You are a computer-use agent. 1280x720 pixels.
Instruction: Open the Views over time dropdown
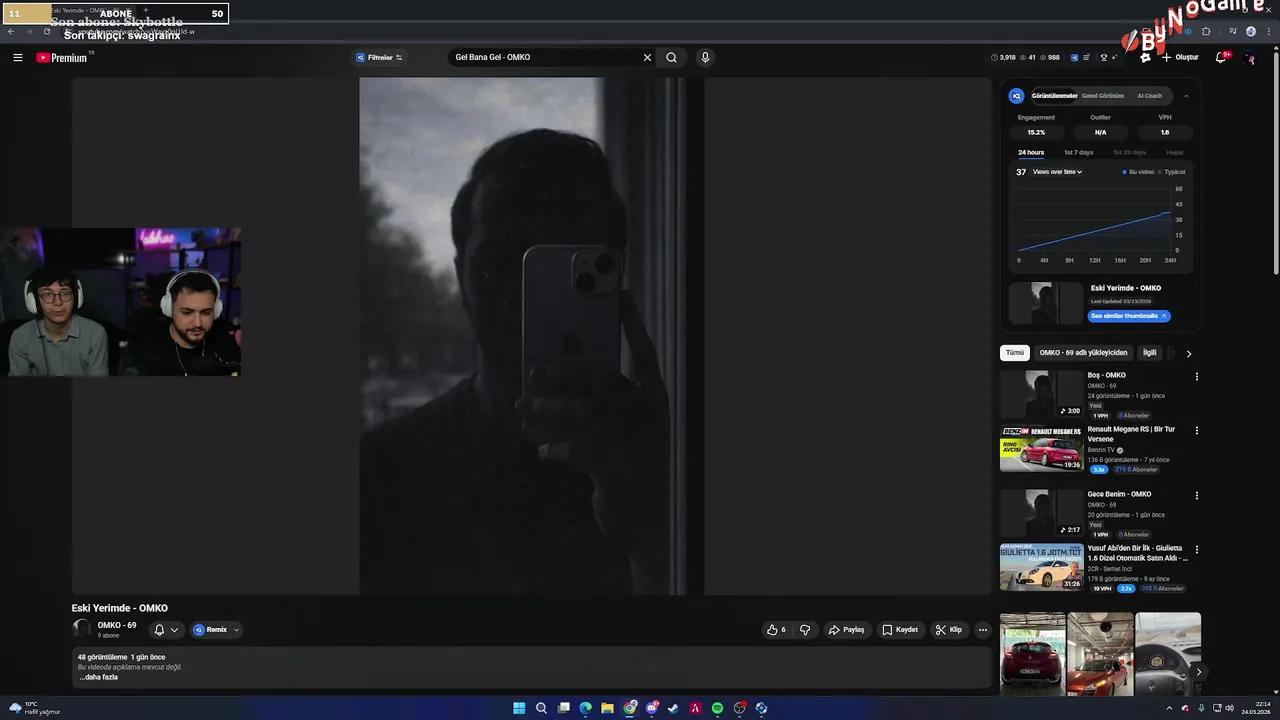click(x=1057, y=172)
